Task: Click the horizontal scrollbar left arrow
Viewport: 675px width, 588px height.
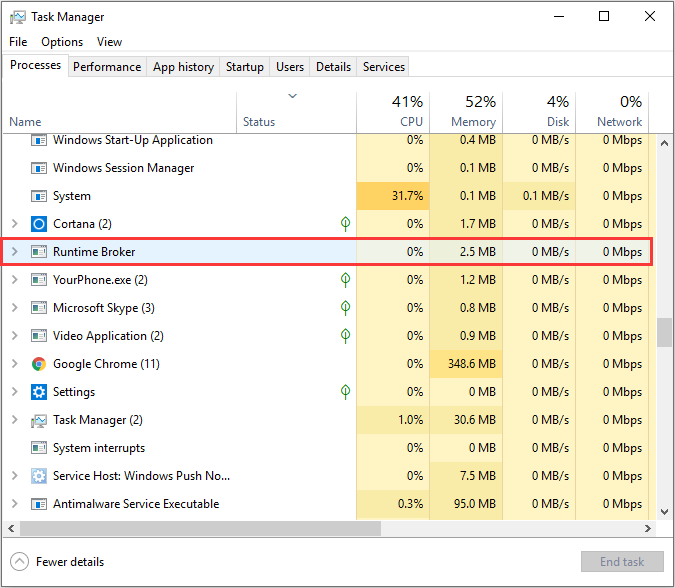Action: click(11, 529)
